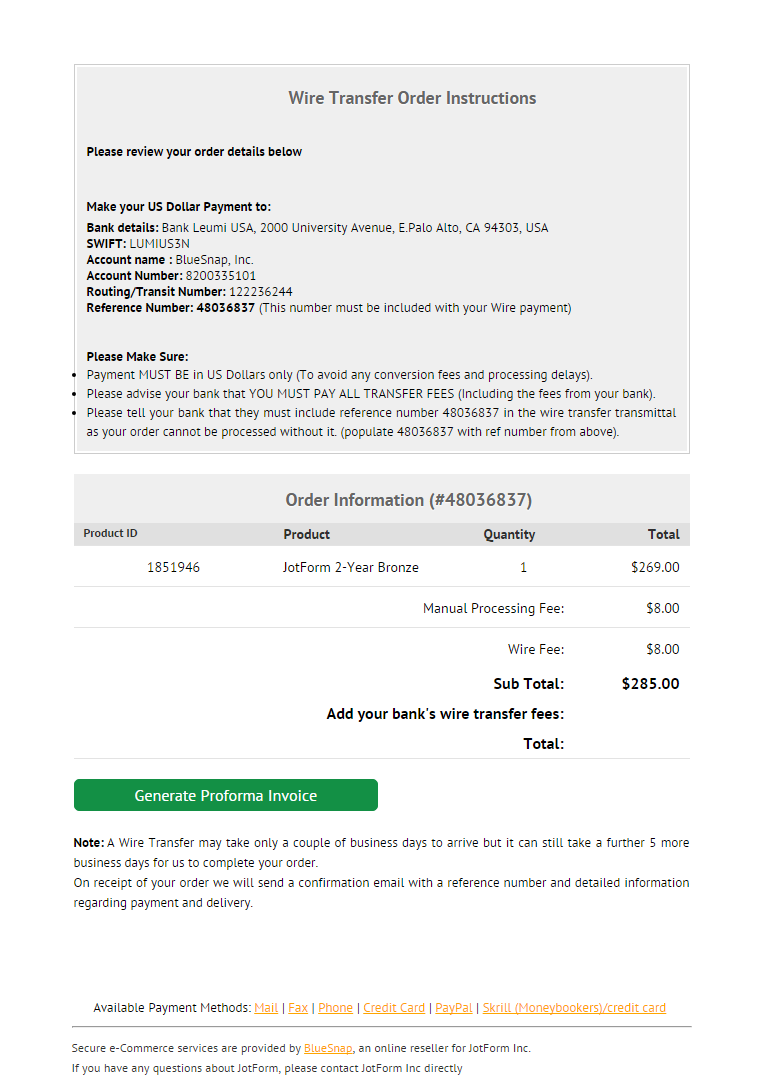Click the SWIFT code LUMIUS3N
The image size is (758, 1083).
coord(160,244)
